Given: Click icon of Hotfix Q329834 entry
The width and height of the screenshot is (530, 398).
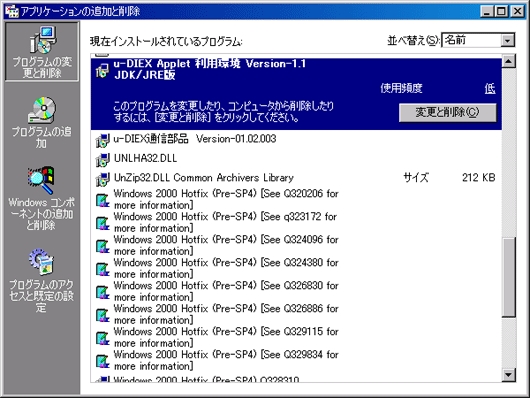Looking at the screenshot, I should [x=103, y=361].
